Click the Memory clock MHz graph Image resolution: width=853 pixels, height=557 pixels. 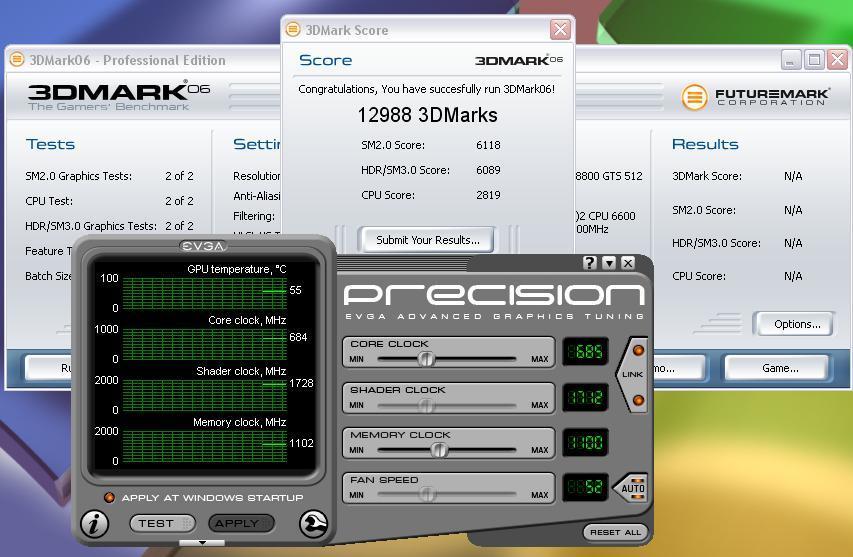pyautogui.click(x=205, y=446)
